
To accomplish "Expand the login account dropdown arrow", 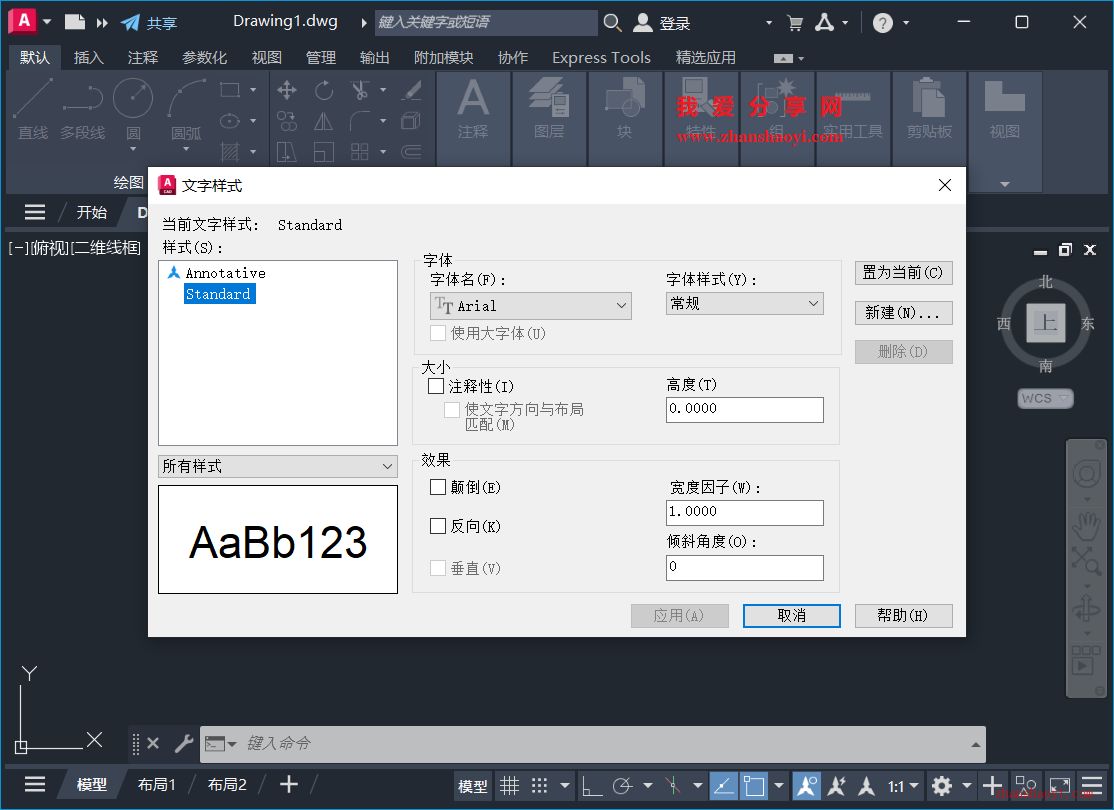I will [x=769, y=23].
